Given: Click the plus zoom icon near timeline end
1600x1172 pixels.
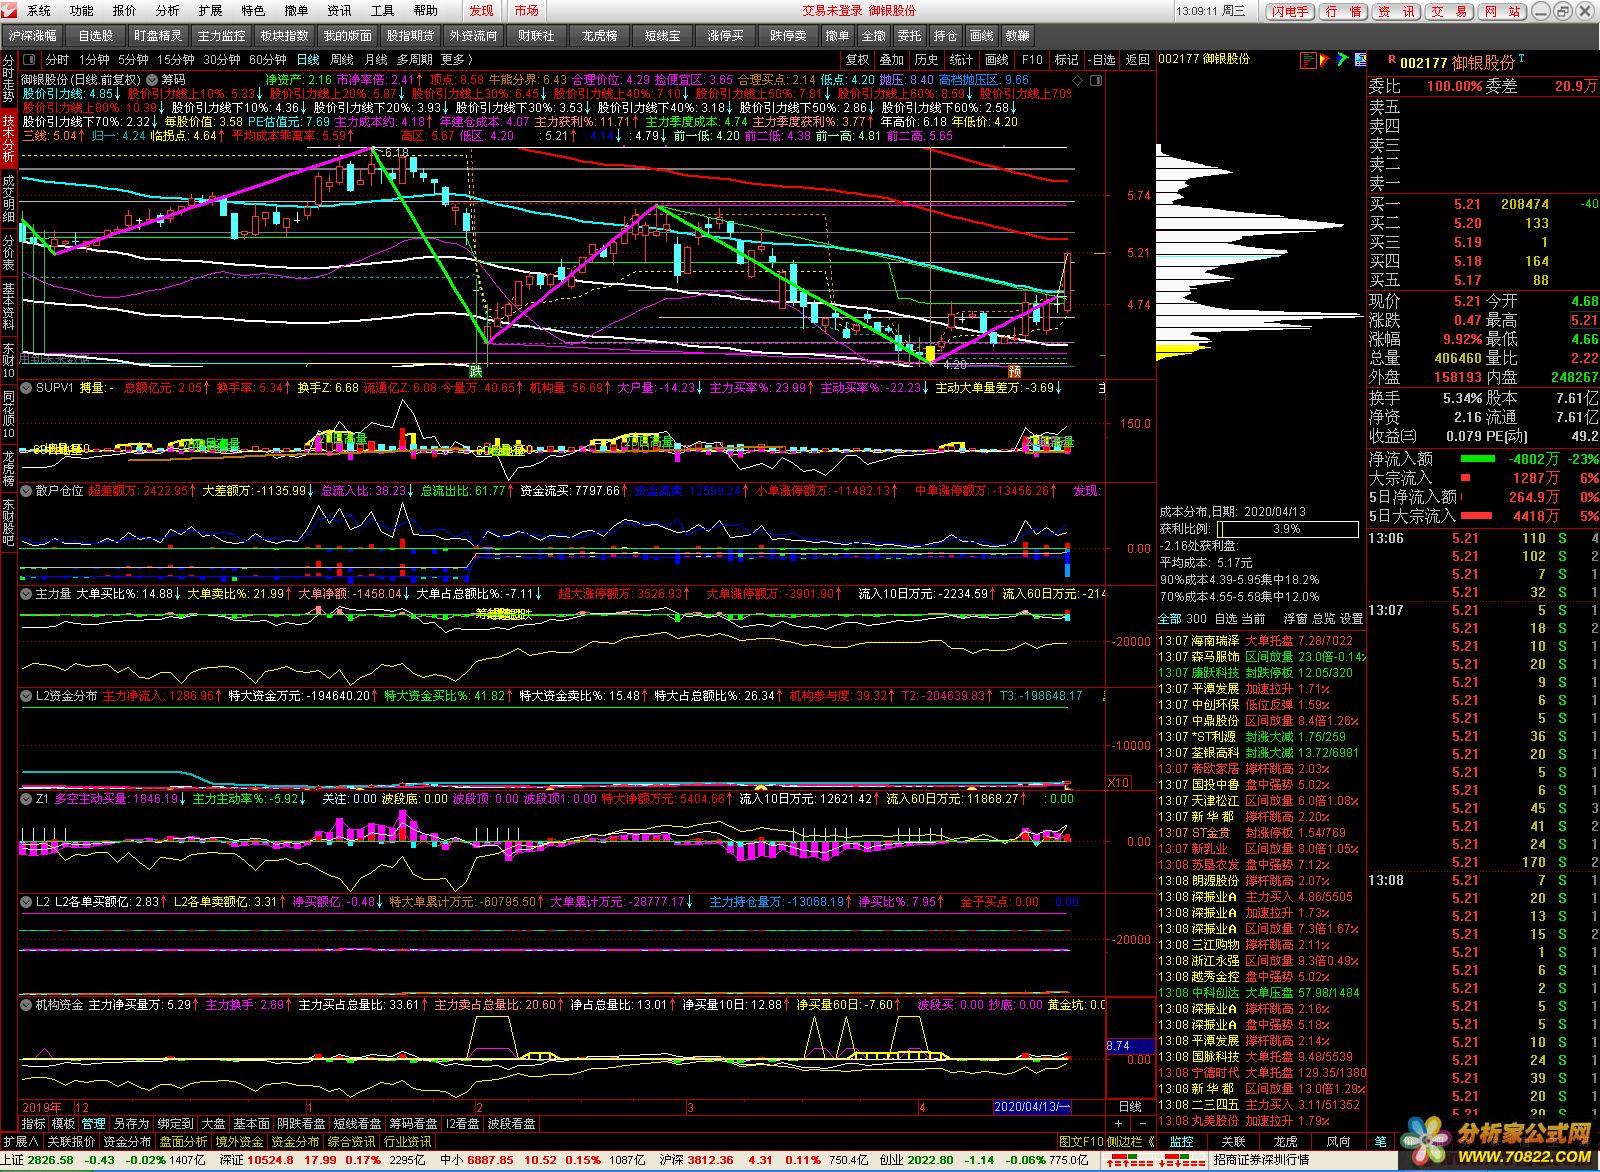Looking at the screenshot, I should [x=1119, y=1123].
